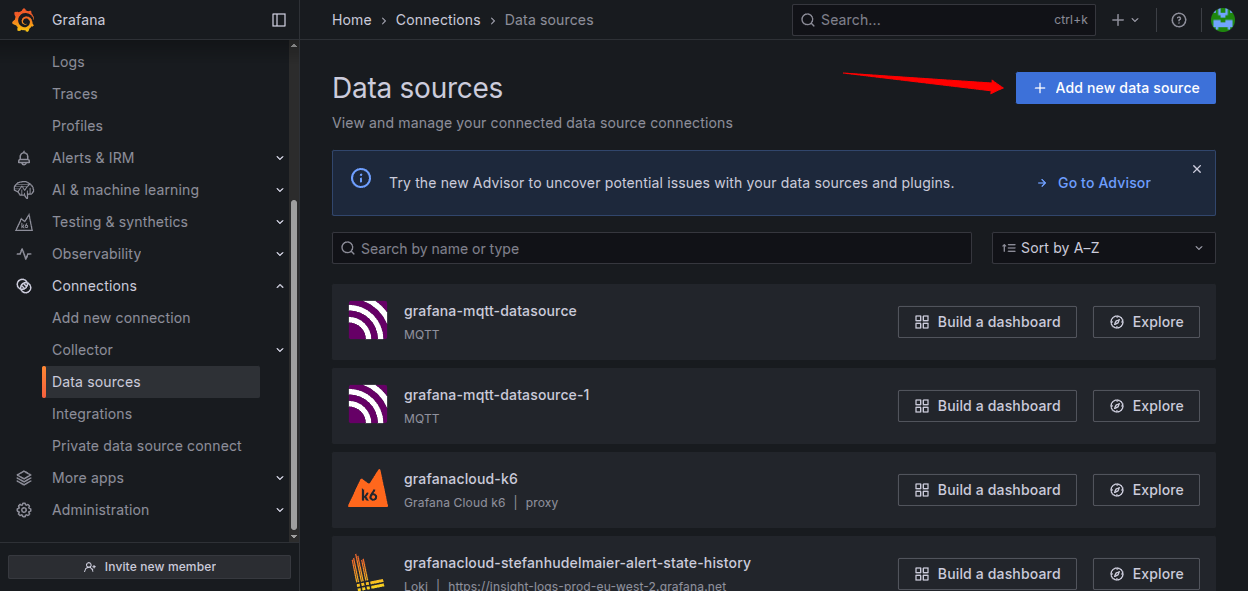Explore the grafana-mqtt-datasource row
The width and height of the screenshot is (1248, 591).
click(x=1146, y=322)
